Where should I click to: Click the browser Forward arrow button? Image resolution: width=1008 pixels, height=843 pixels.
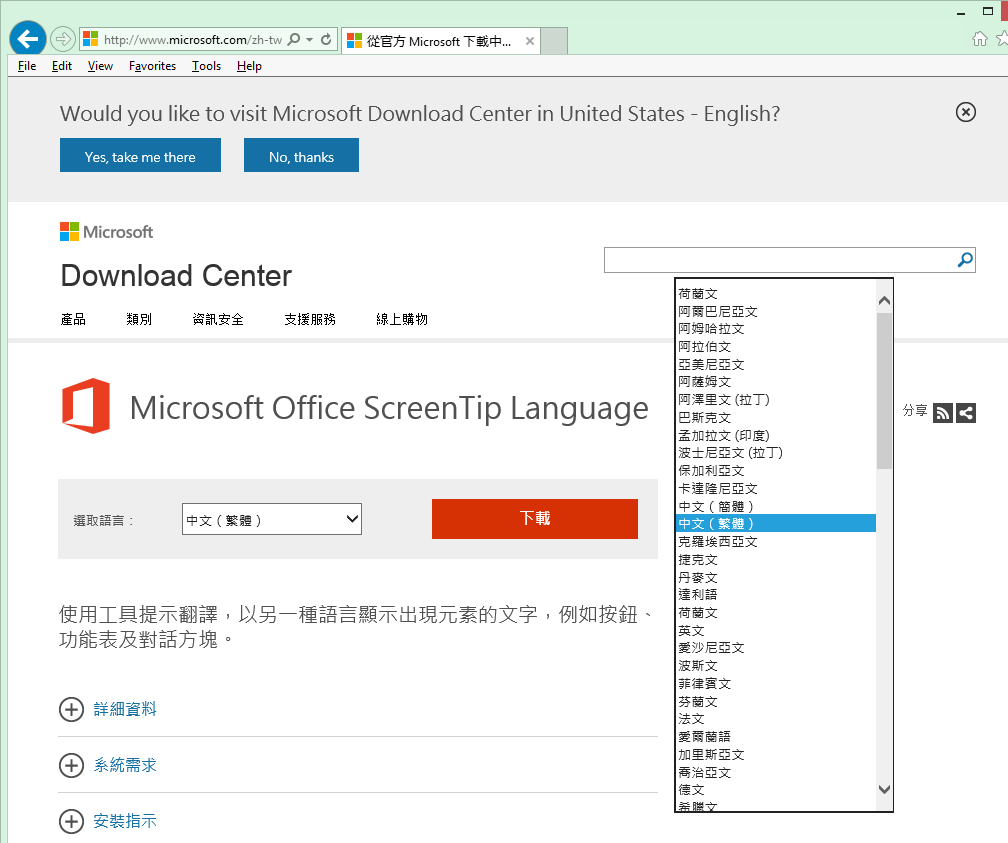coord(62,39)
